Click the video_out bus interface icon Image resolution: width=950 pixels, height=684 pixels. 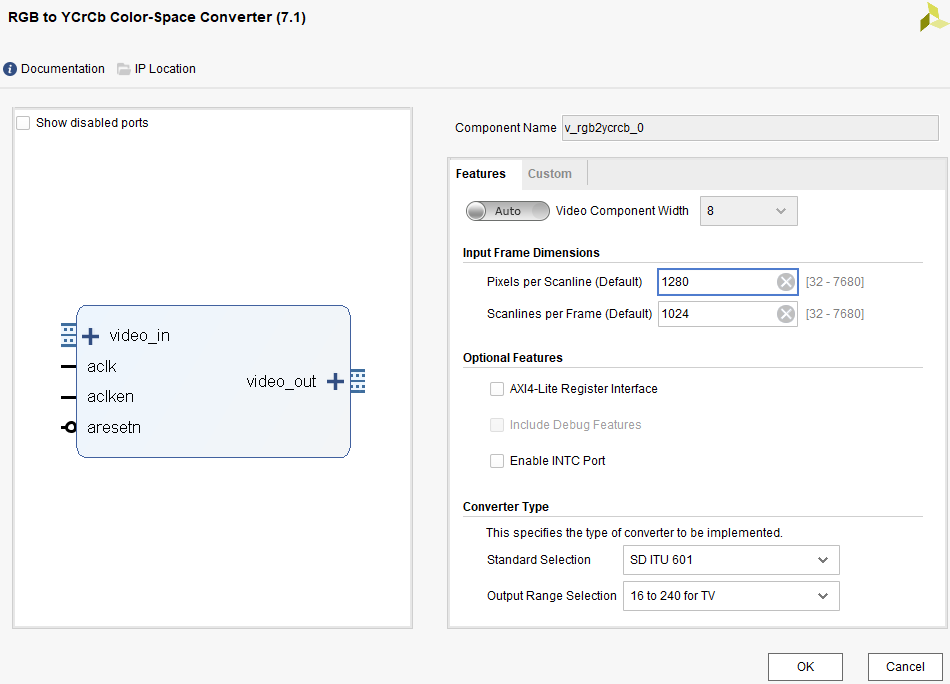pos(357,381)
